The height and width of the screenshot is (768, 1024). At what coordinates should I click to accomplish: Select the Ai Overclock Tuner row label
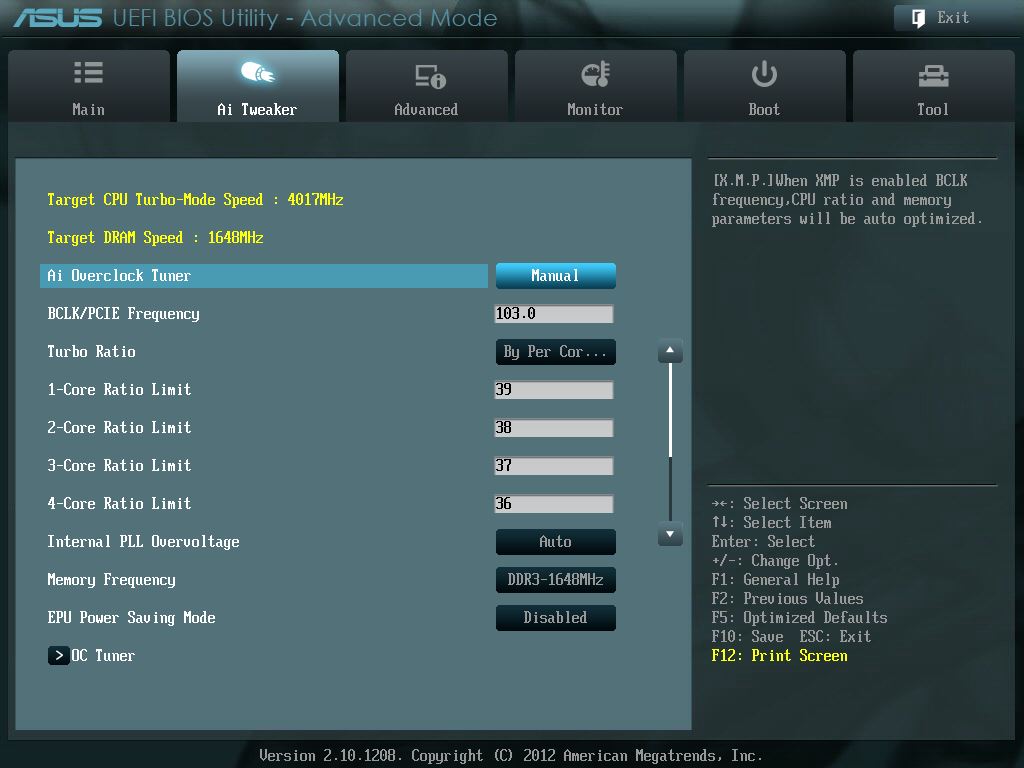click(x=119, y=276)
